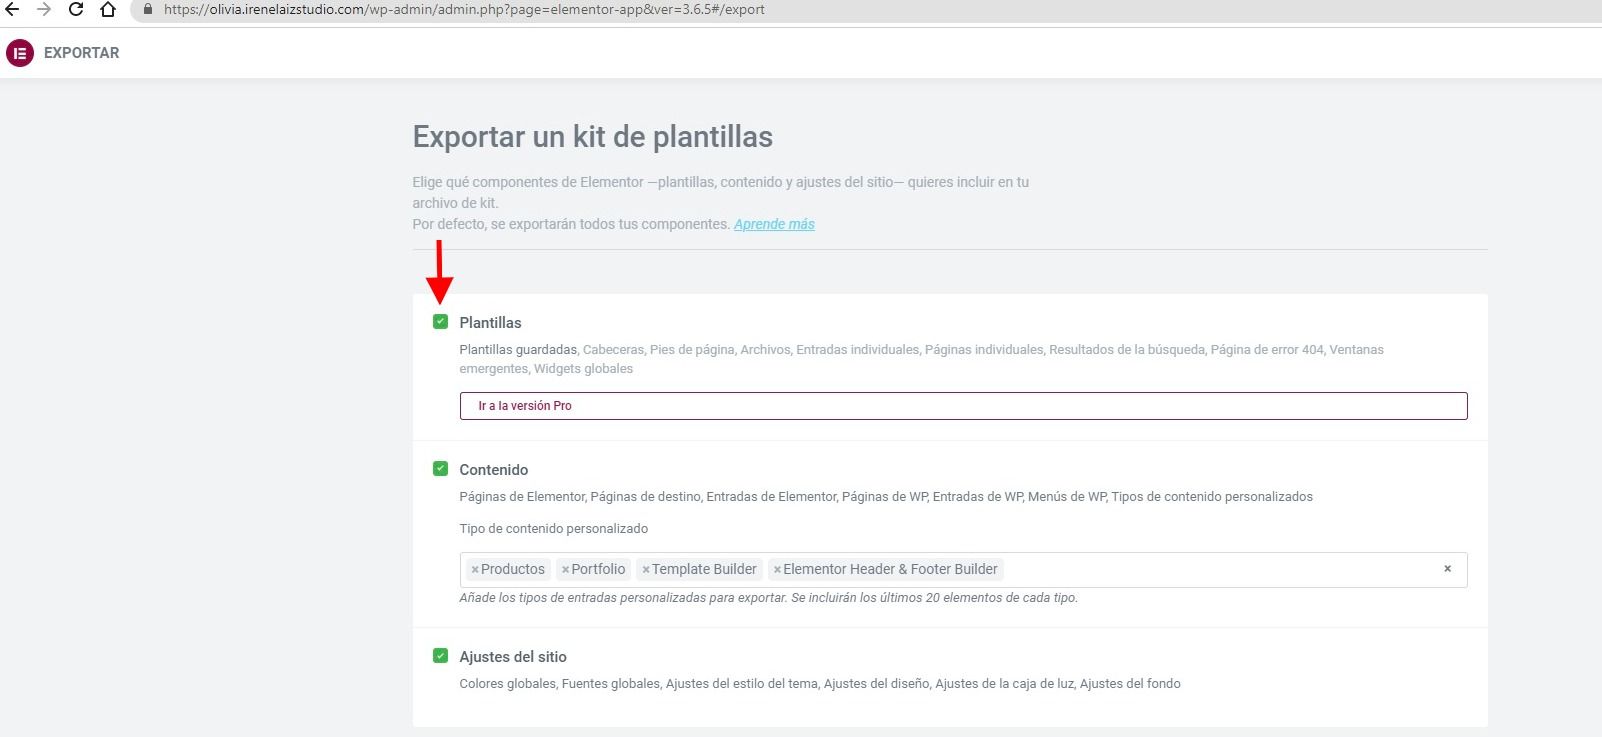Image resolution: width=1602 pixels, height=737 pixels.
Task: View the site security padlock info
Action: 148,10
